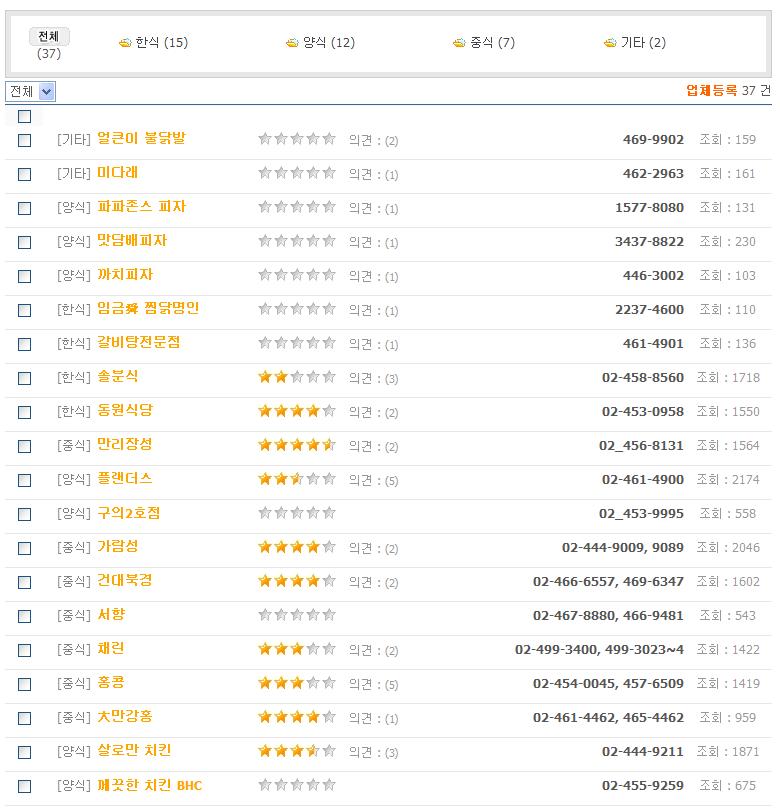Image resolution: width=780 pixels, height=810 pixels.
Task: Select the checkbox for 가람성 row
Action: (x=25, y=549)
